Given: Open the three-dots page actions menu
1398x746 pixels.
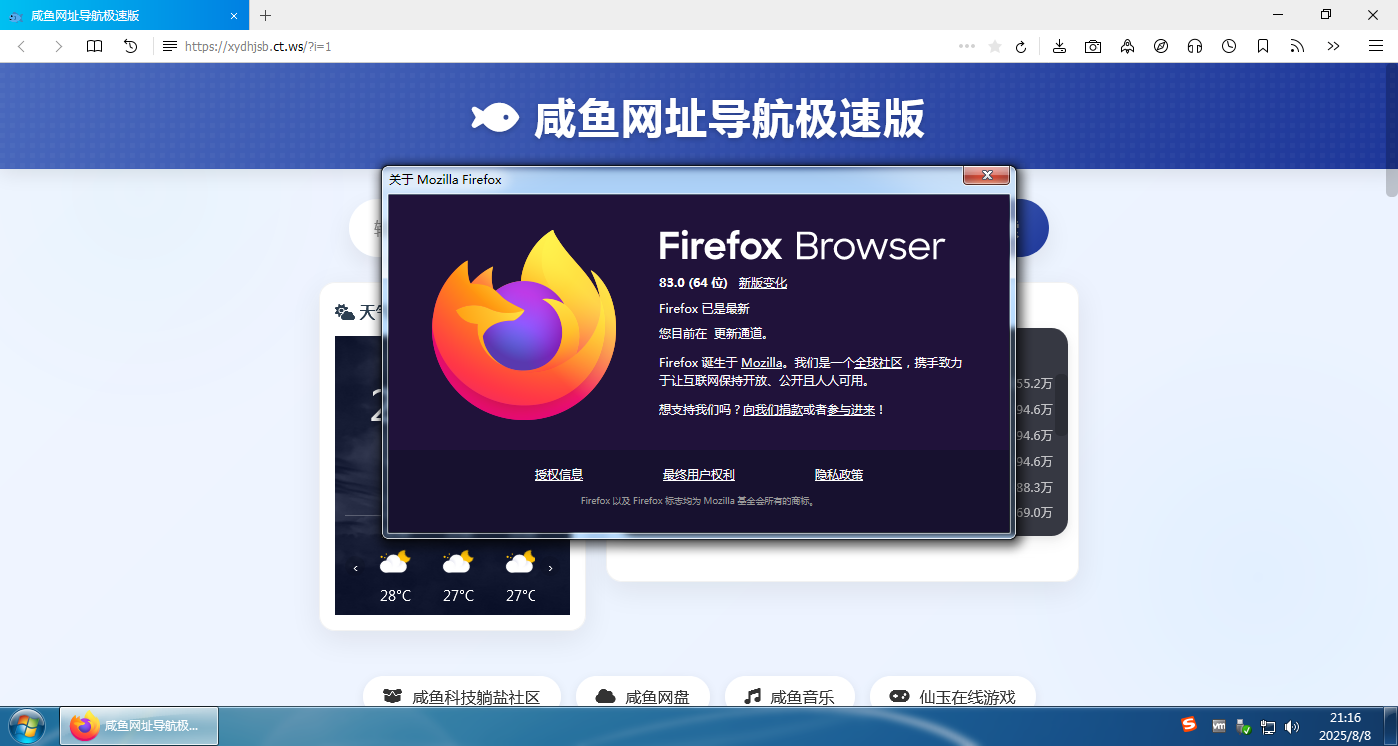Looking at the screenshot, I should click(966, 46).
